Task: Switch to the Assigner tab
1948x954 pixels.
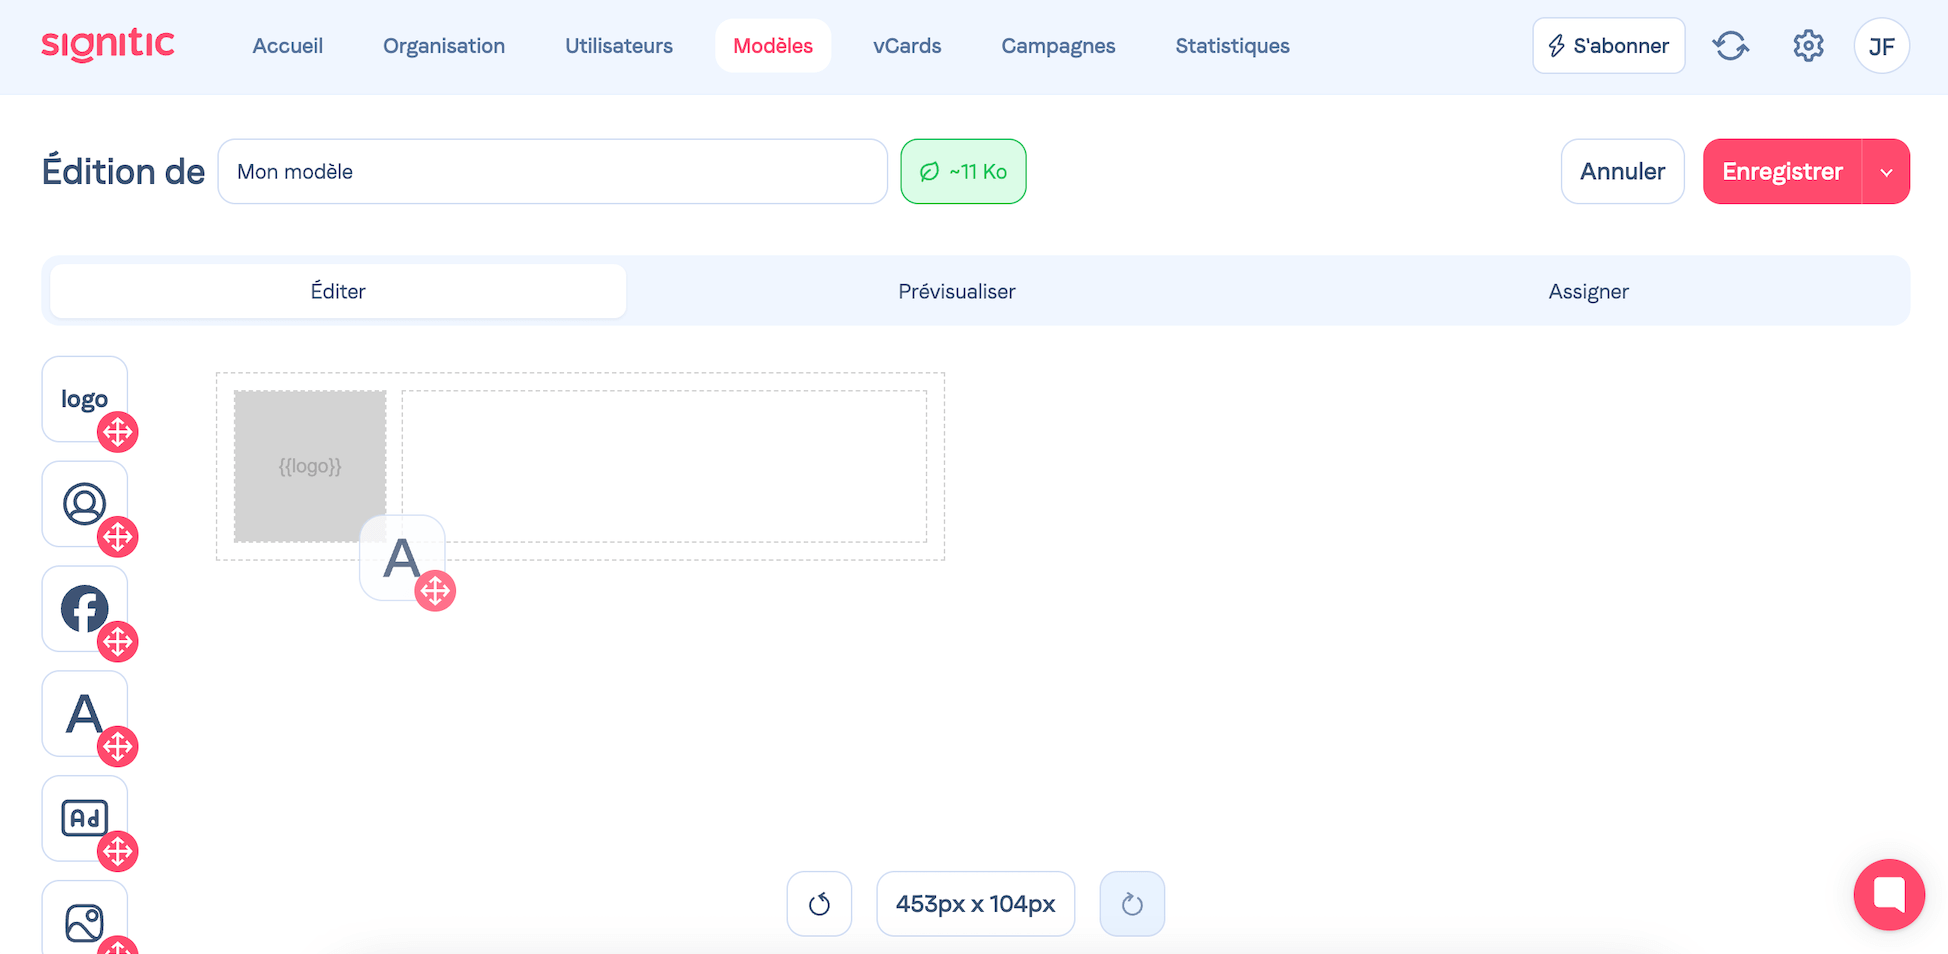Action: pyautogui.click(x=1588, y=291)
